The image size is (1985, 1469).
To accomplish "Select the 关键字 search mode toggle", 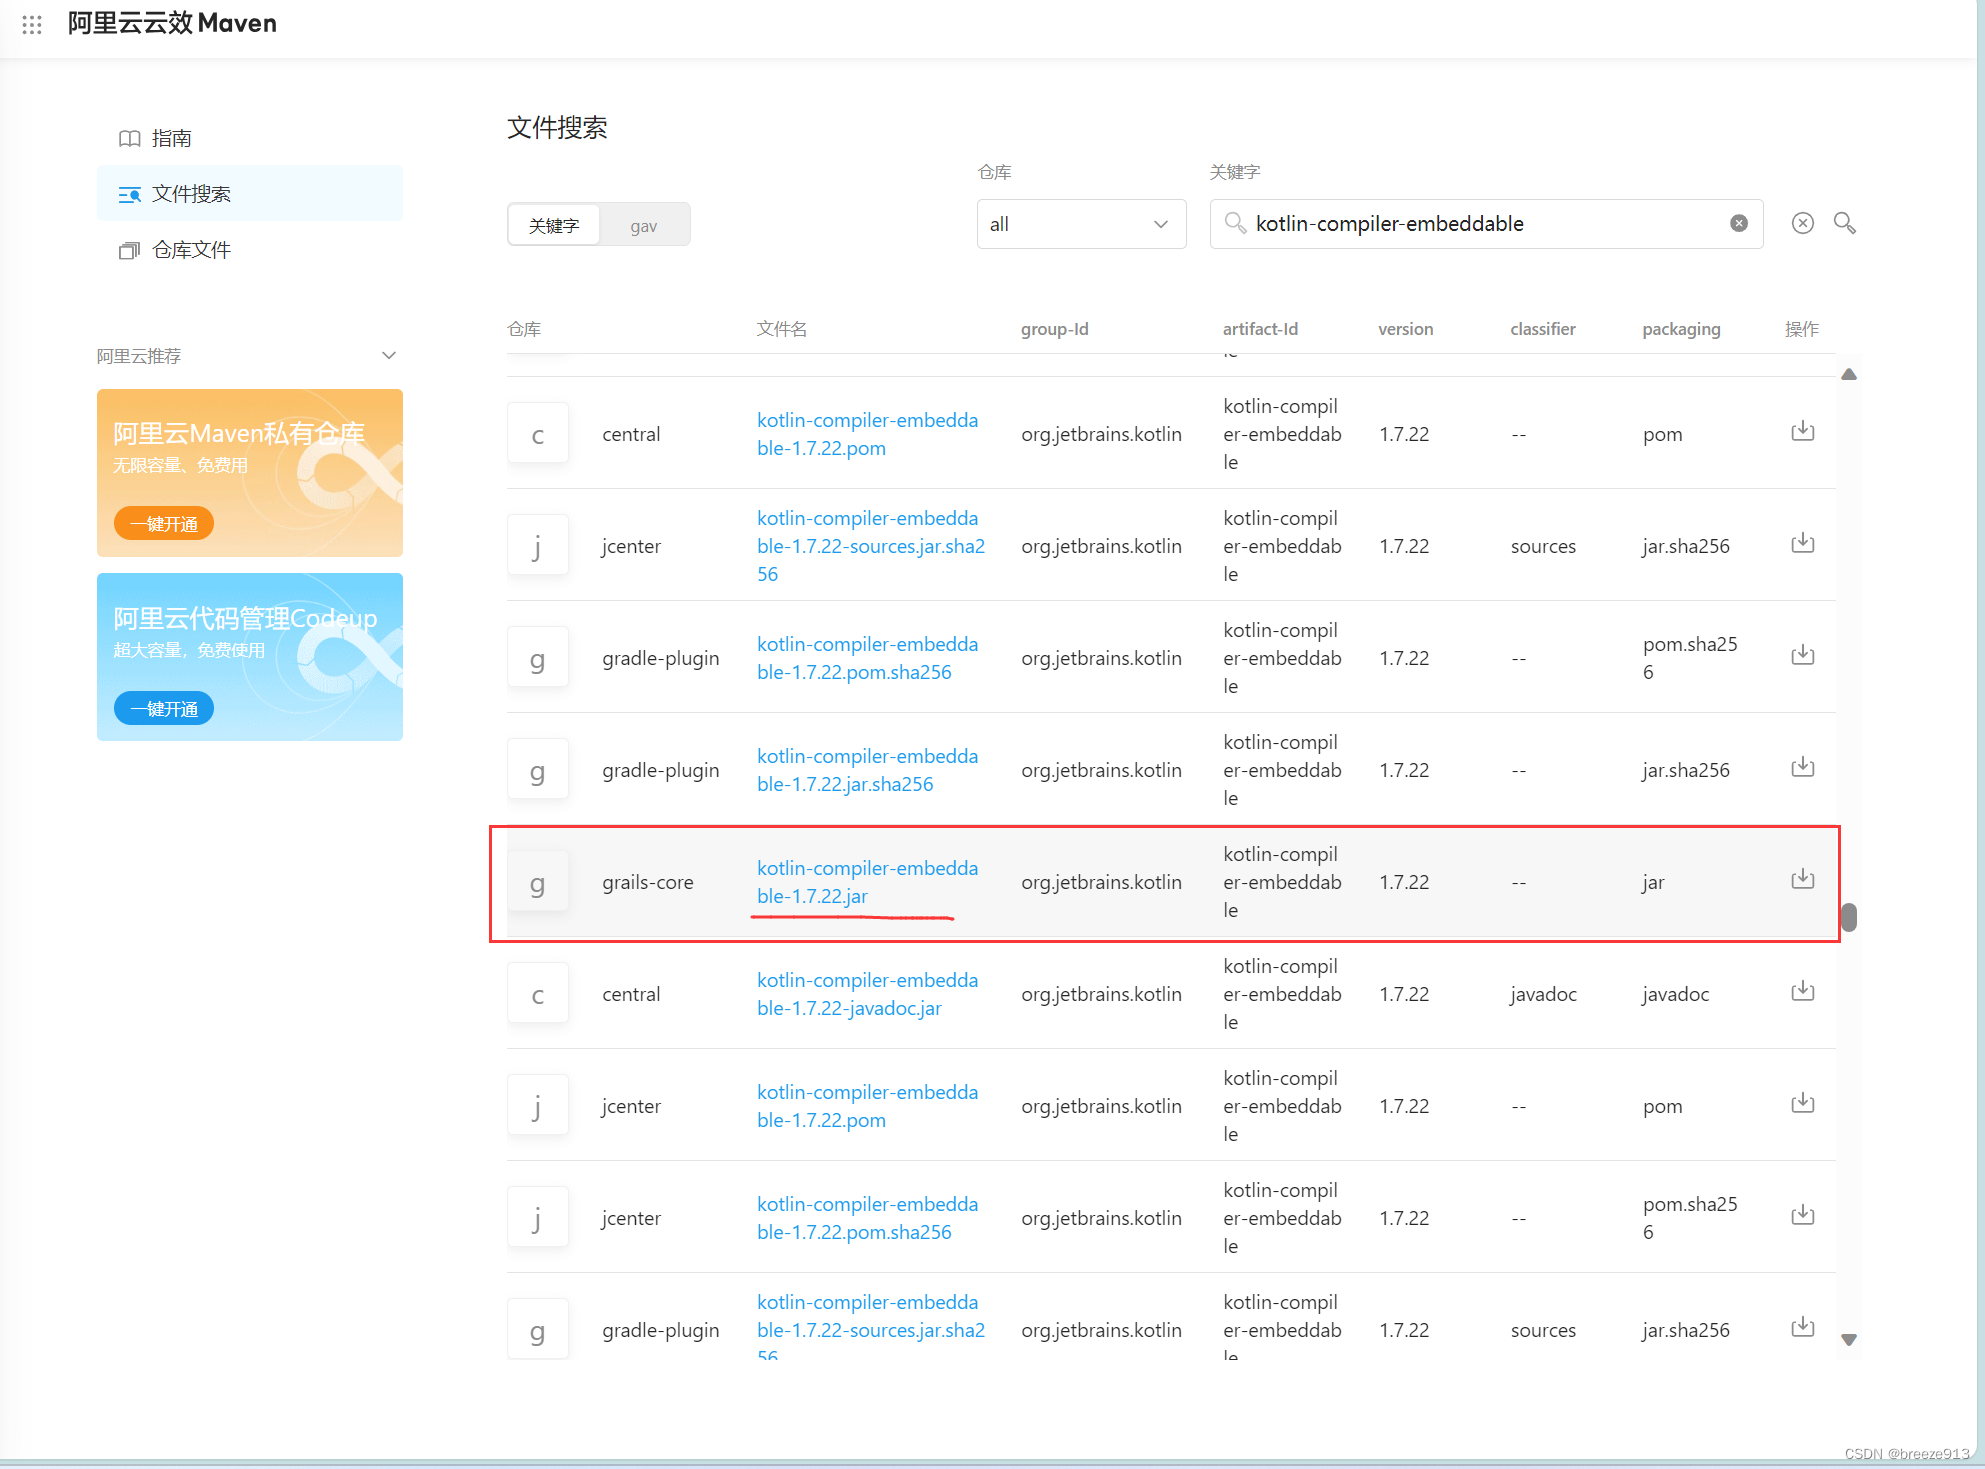I will click(x=554, y=226).
